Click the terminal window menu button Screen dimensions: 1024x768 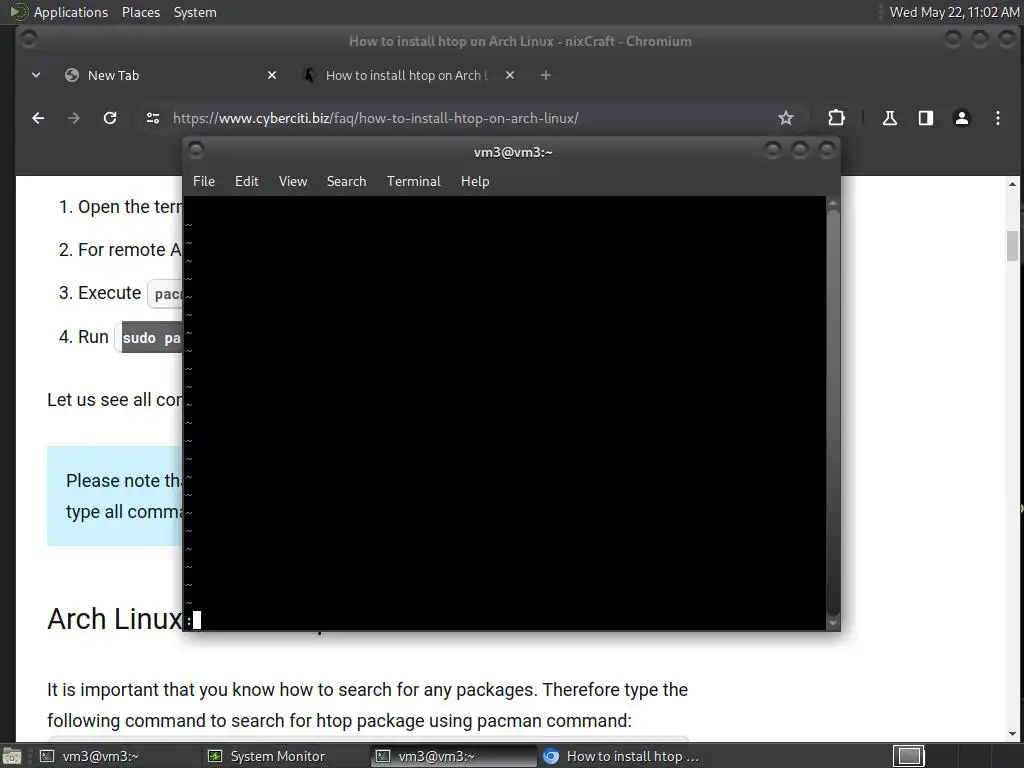pos(196,151)
